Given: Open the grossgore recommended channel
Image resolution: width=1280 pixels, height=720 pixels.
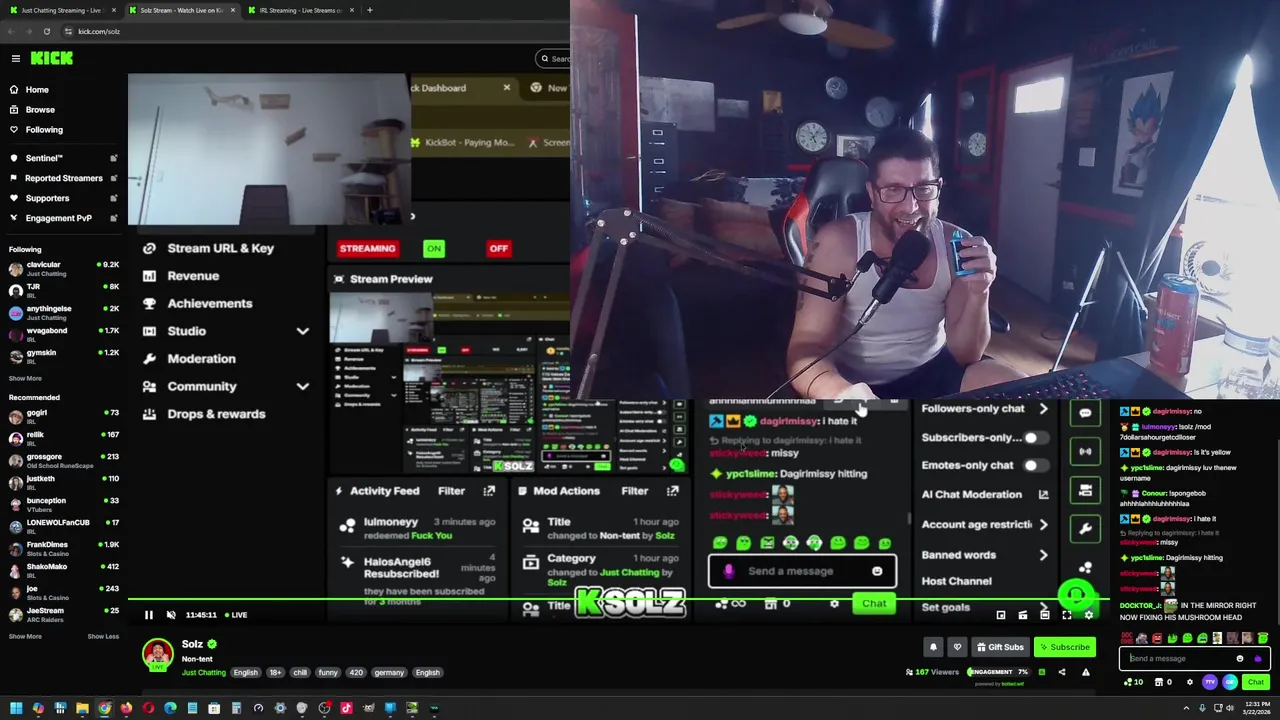Looking at the screenshot, I should pos(64,460).
